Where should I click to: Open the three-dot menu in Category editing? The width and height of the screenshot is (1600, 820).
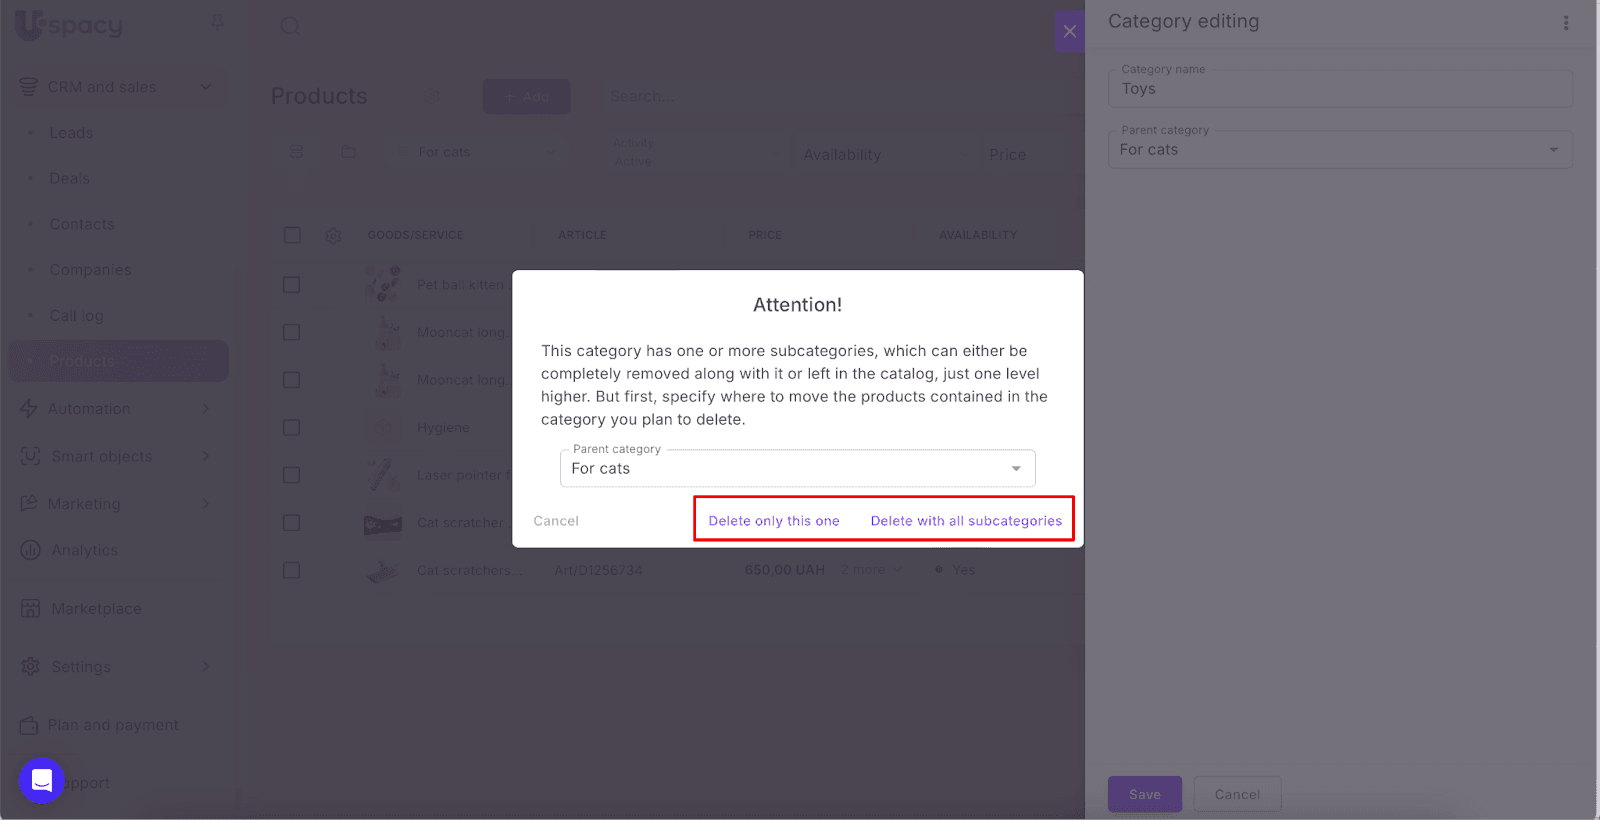pyautogui.click(x=1565, y=23)
